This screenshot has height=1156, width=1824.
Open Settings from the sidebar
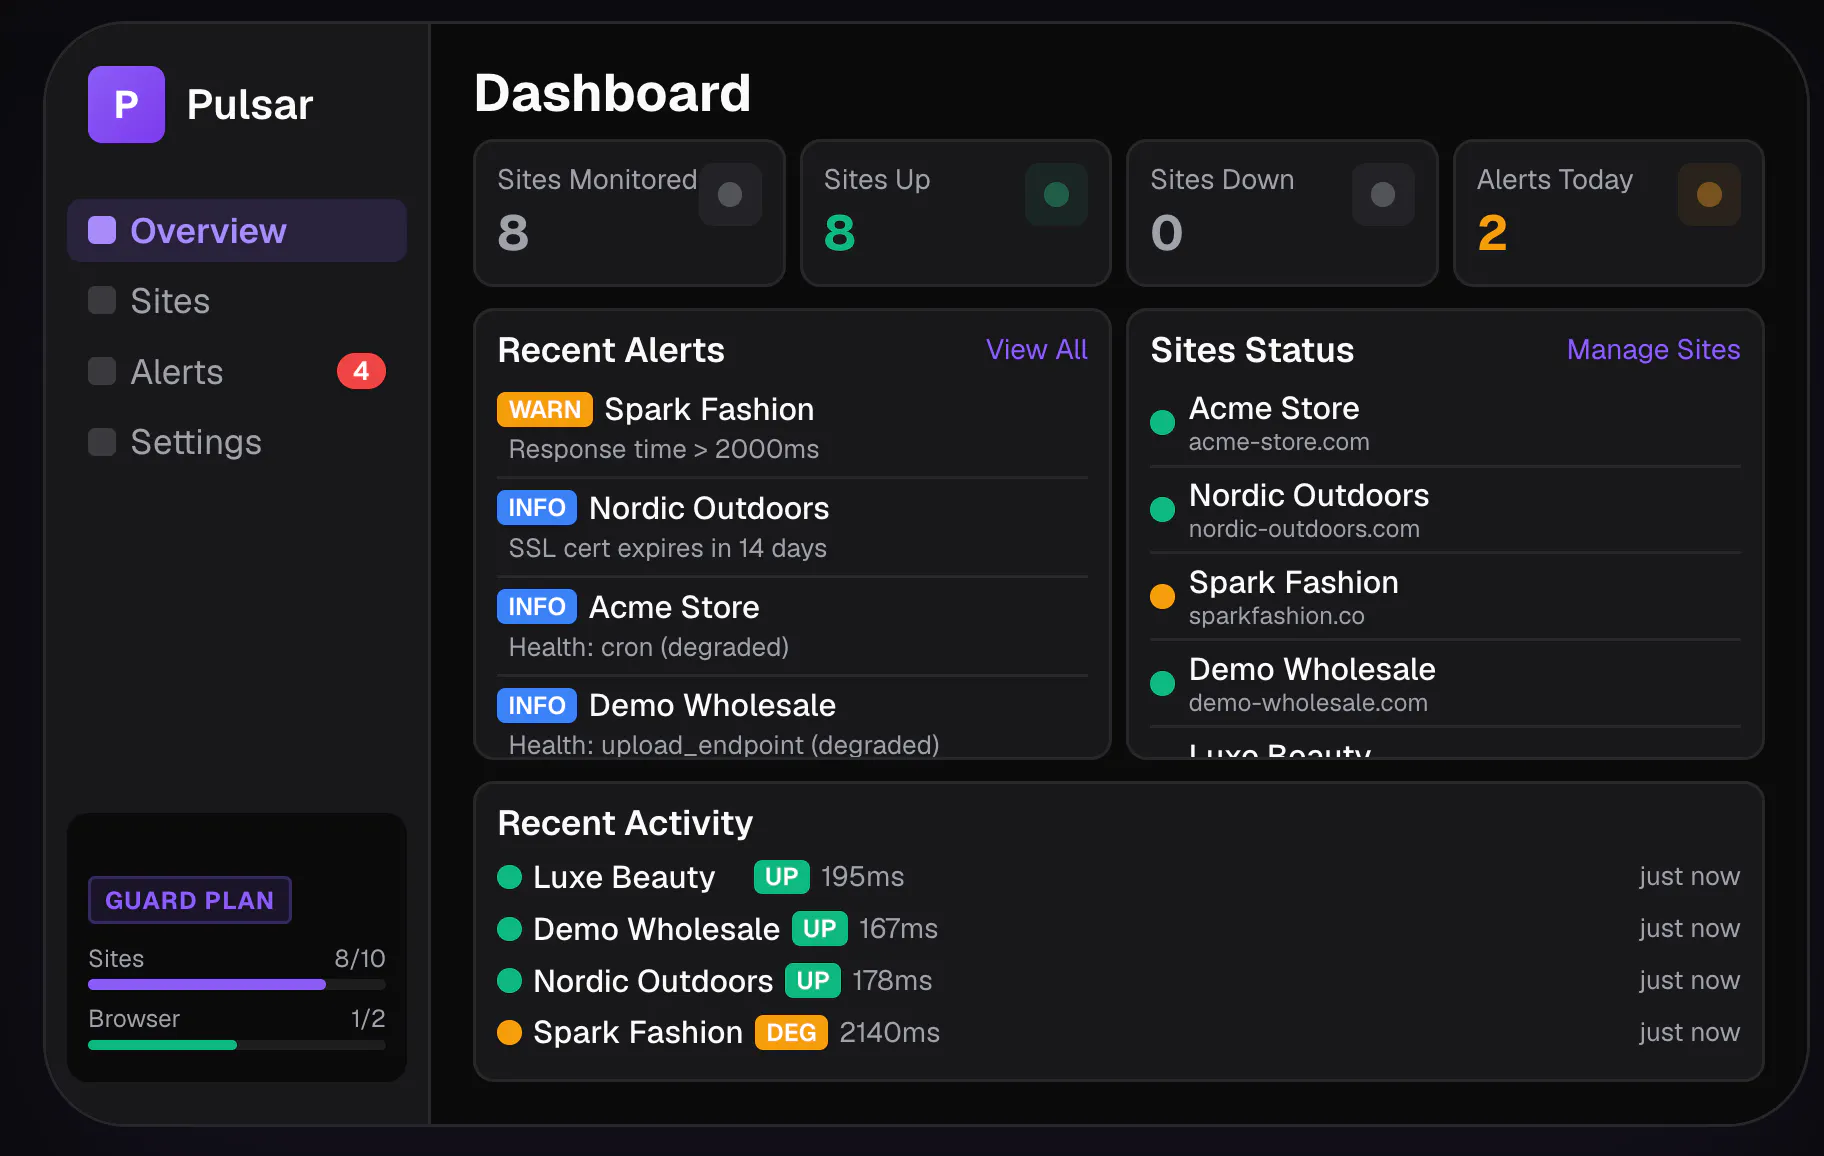point(237,441)
